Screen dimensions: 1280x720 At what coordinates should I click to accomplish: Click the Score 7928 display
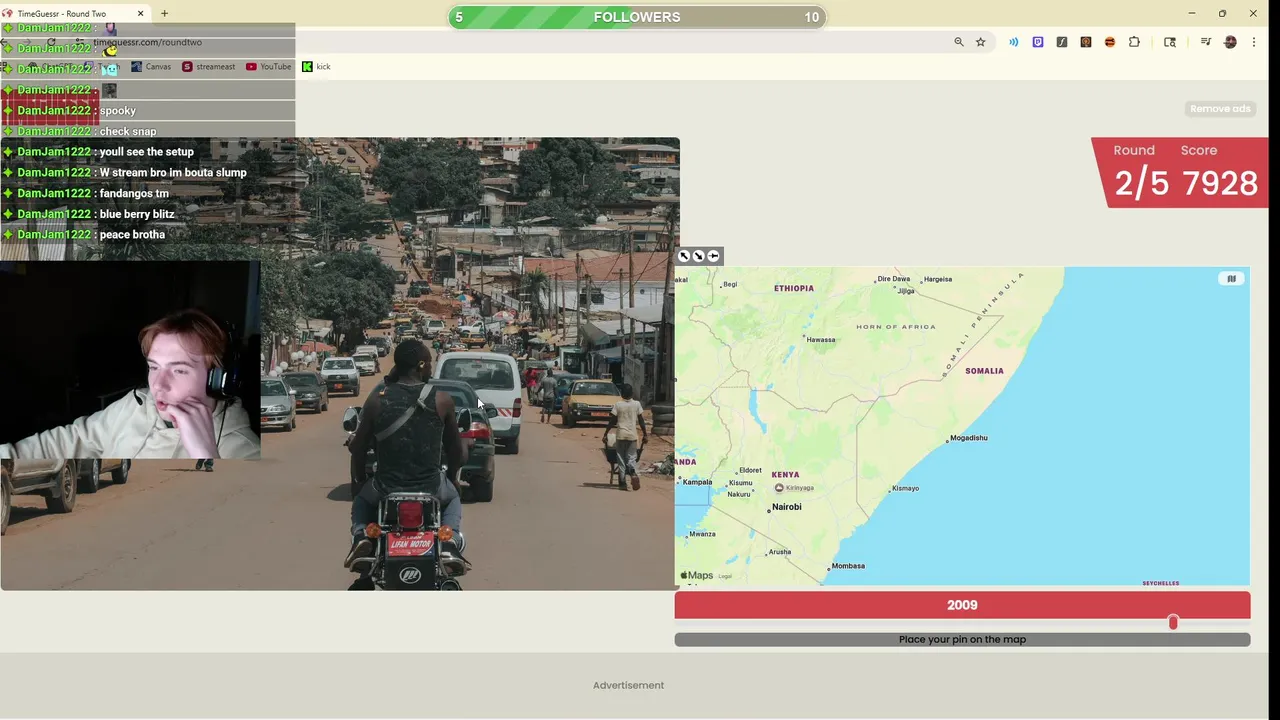[1219, 172]
